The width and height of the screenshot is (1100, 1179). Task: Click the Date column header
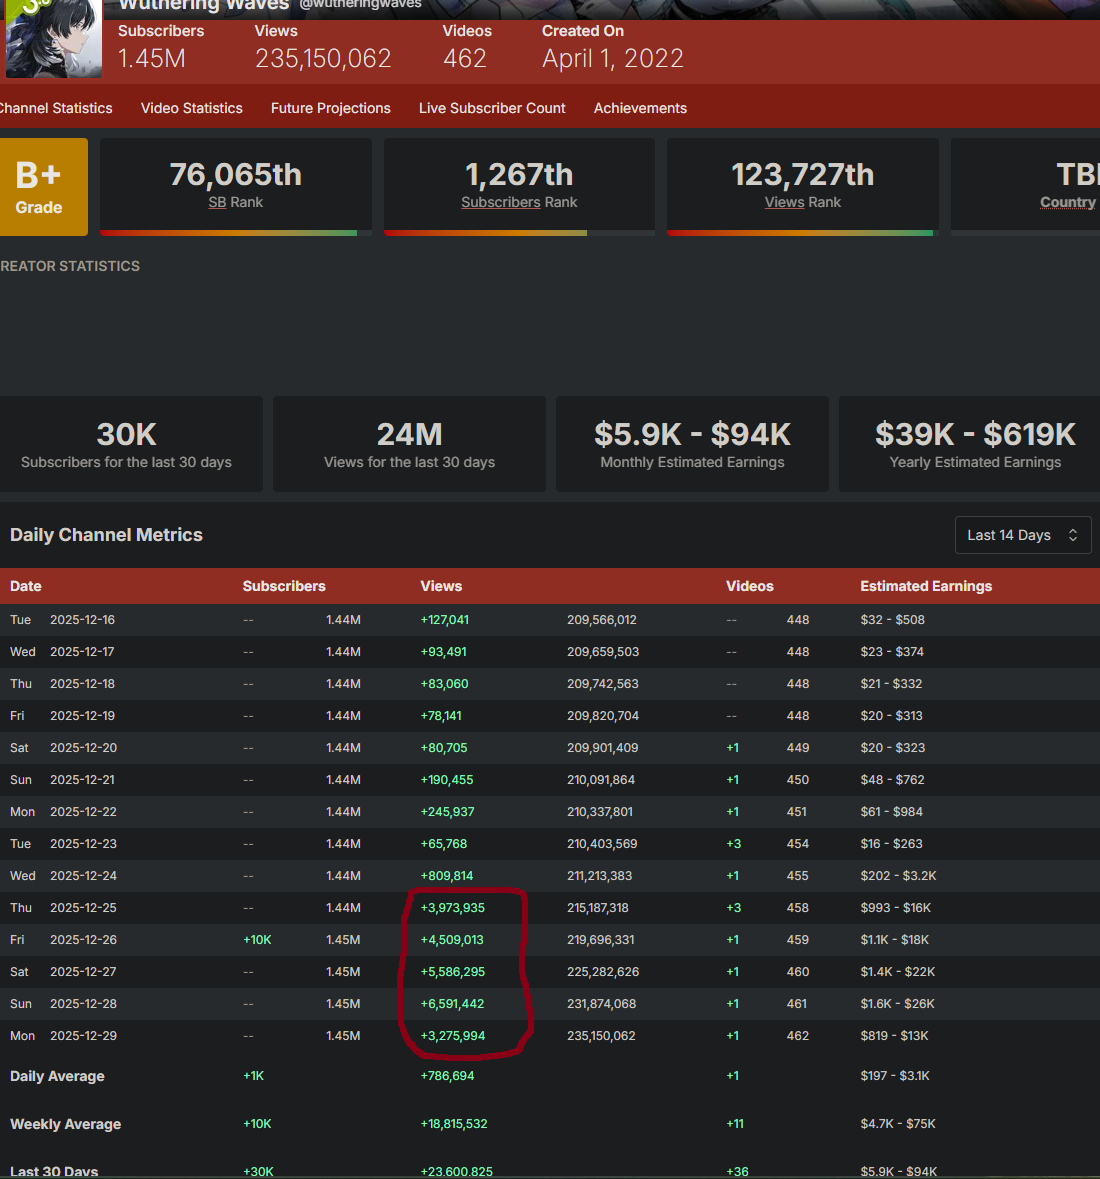click(x=26, y=586)
